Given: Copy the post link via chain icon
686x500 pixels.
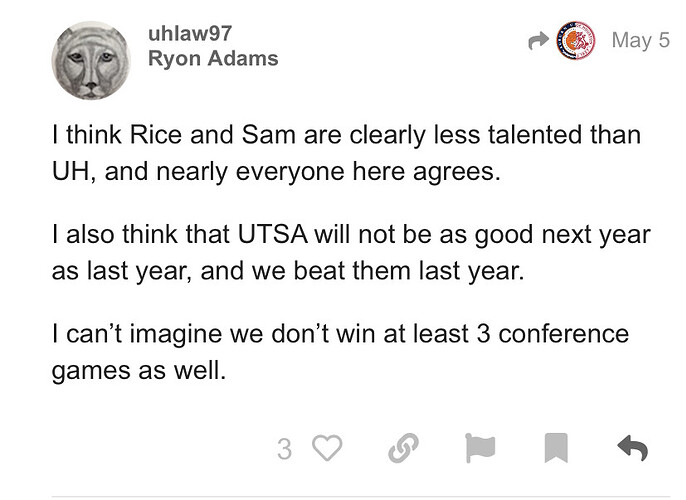Looking at the screenshot, I should 403,448.
